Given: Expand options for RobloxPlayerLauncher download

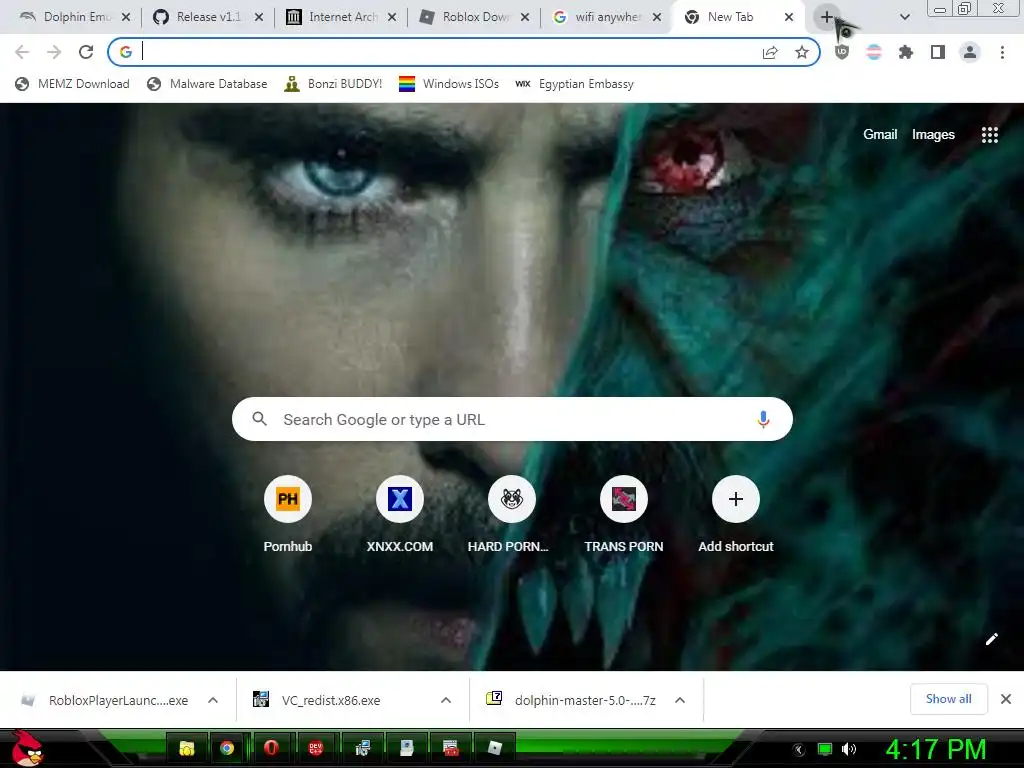Looking at the screenshot, I should click(213, 700).
